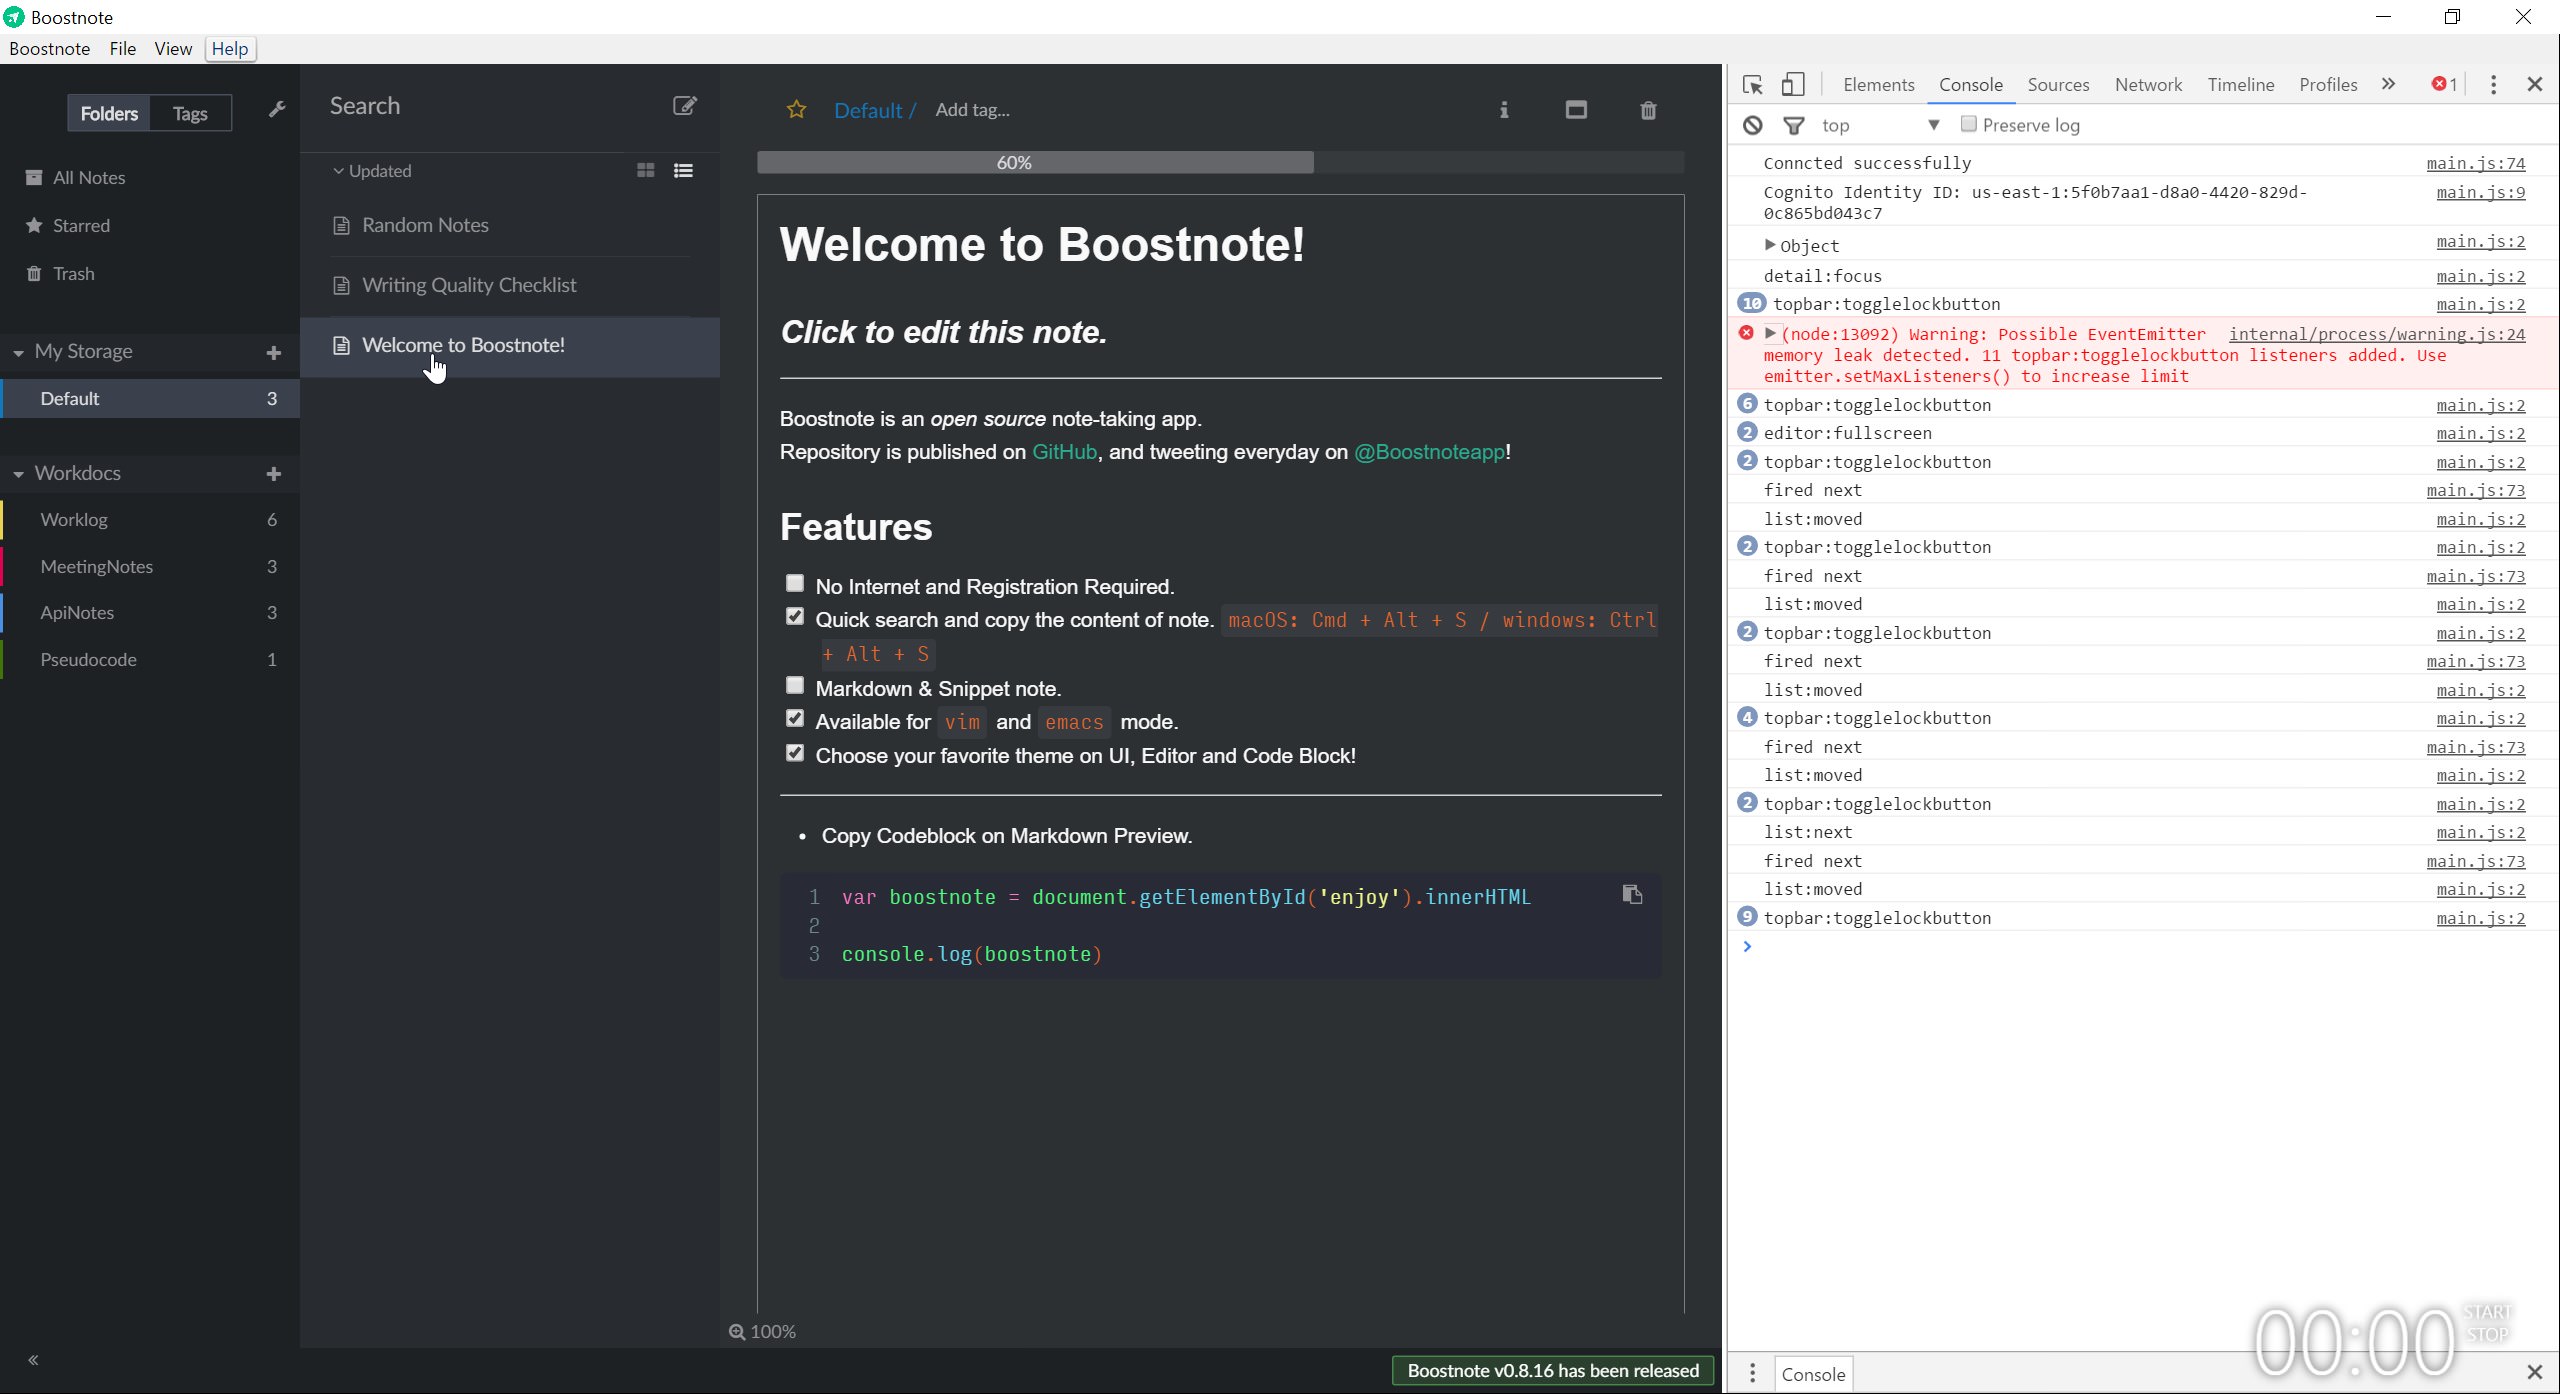The height and width of the screenshot is (1394, 2560).
Task: Switch to DevTools Network tab
Action: (x=2148, y=85)
